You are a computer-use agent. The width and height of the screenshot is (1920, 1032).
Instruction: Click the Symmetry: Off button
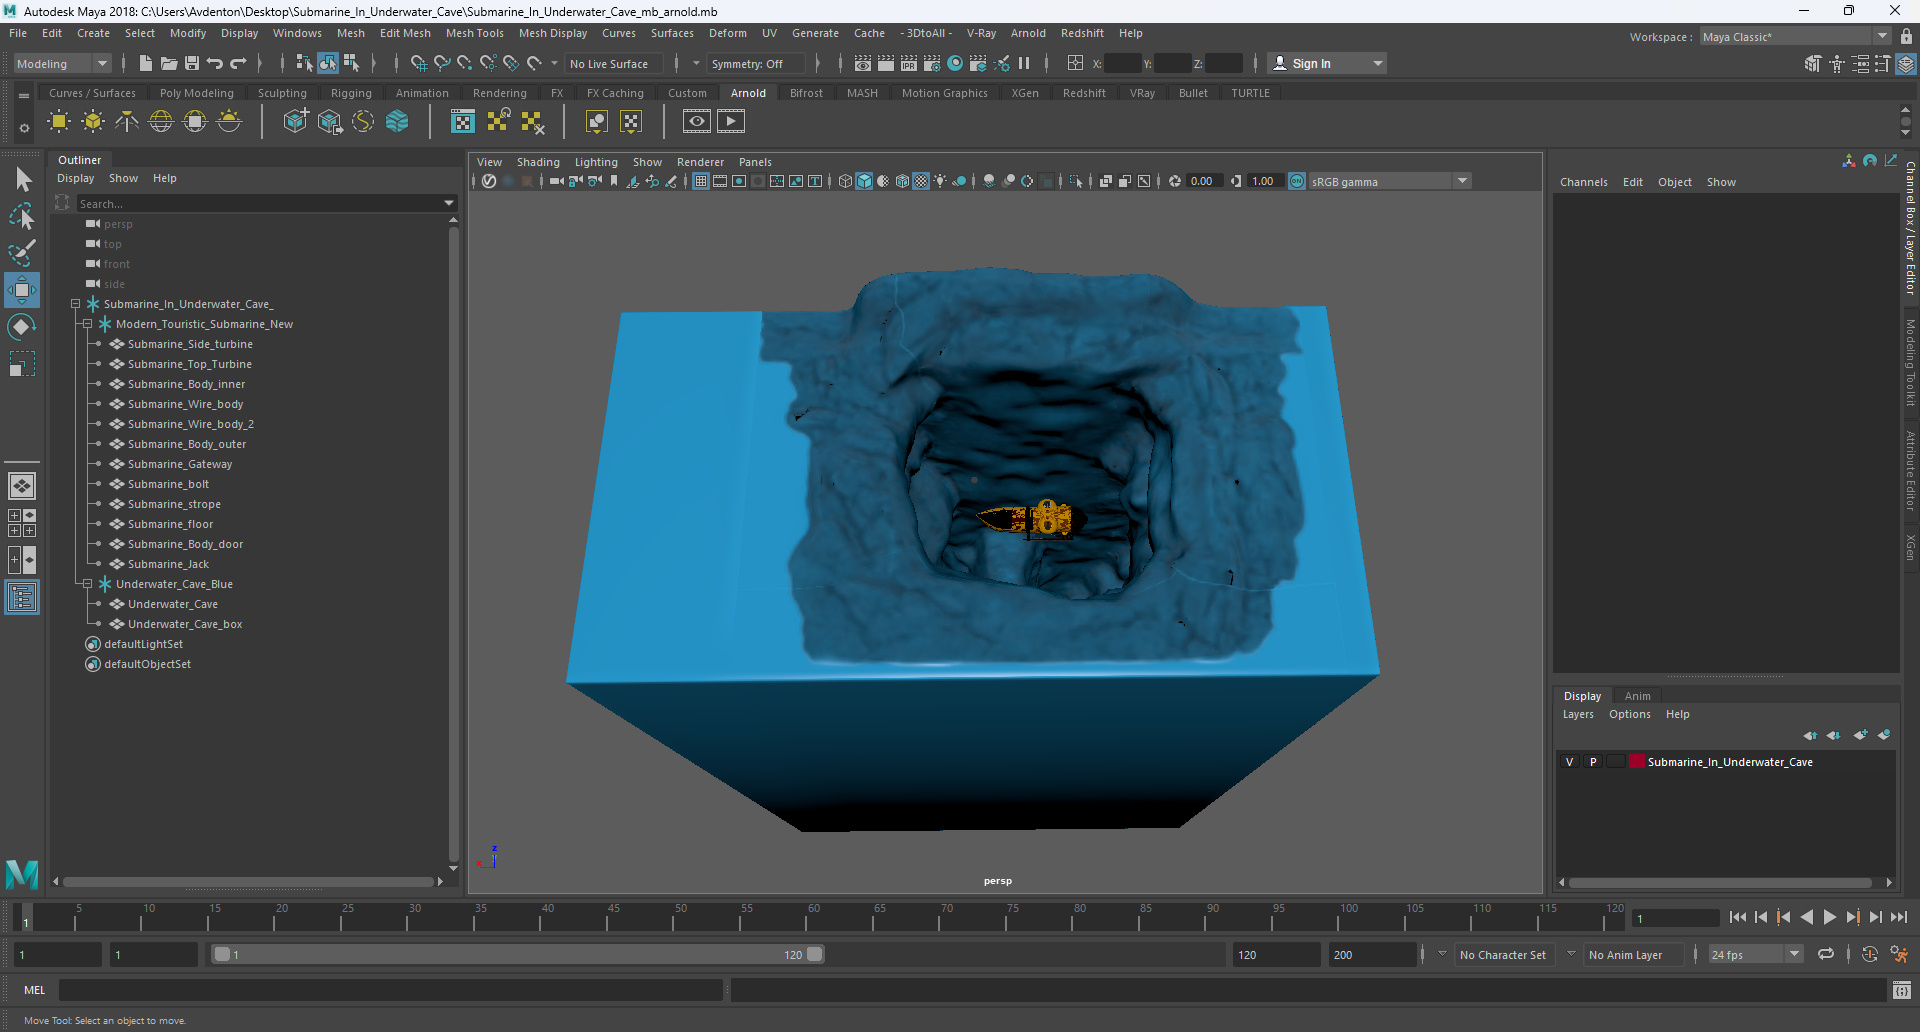pos(755,64)
